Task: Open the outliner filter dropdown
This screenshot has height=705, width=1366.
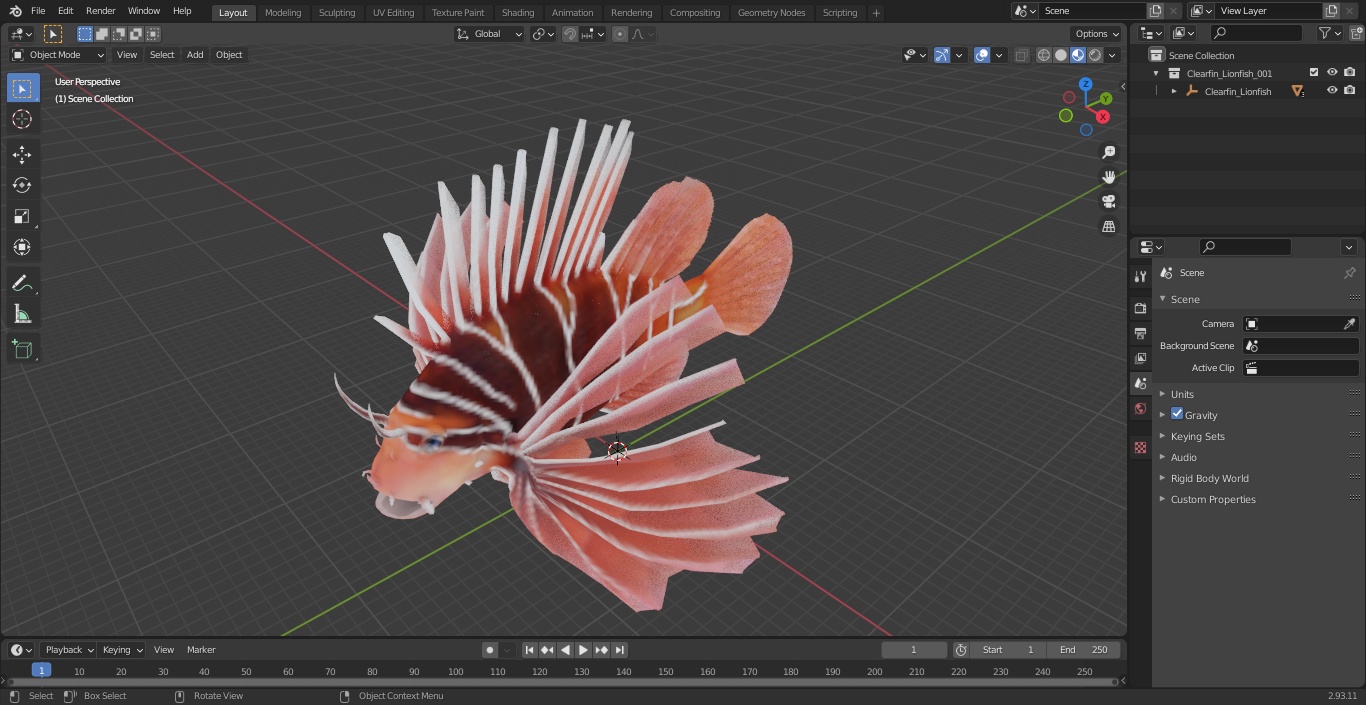Action: 1329,33
